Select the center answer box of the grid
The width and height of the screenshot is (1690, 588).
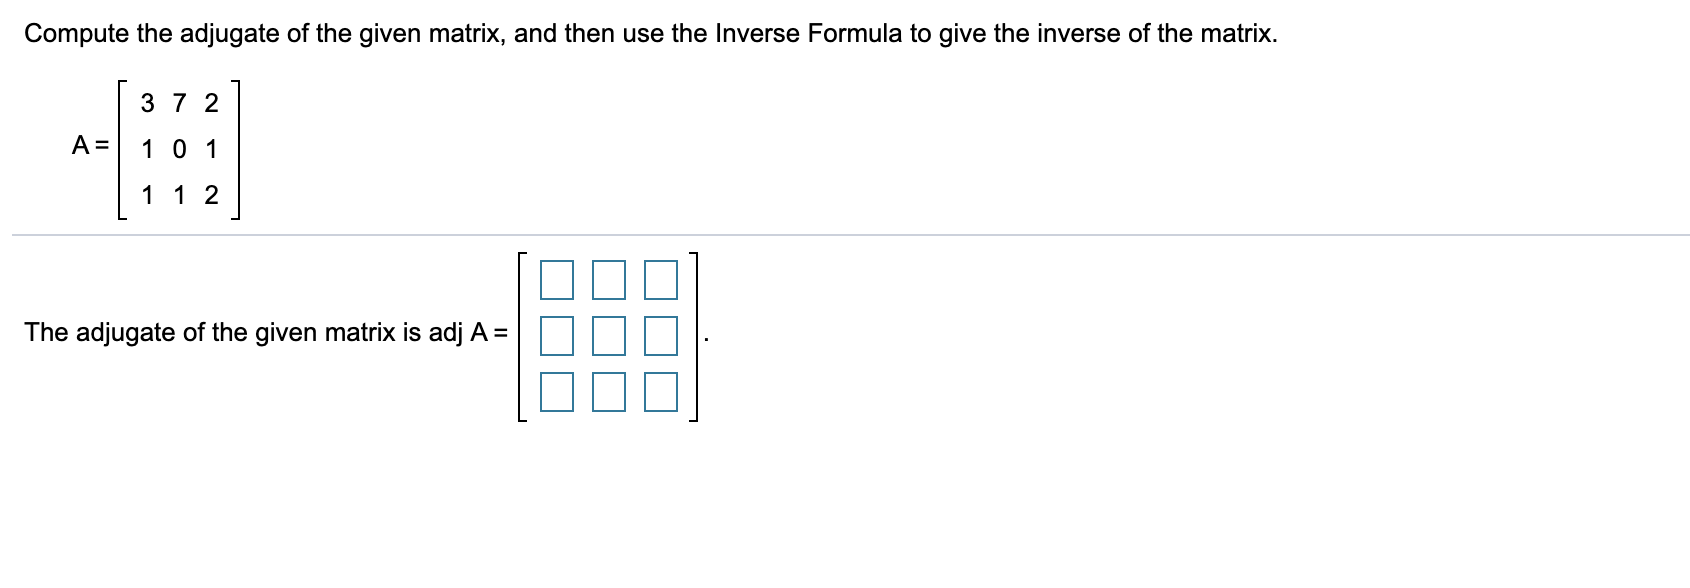click(607, 335)
